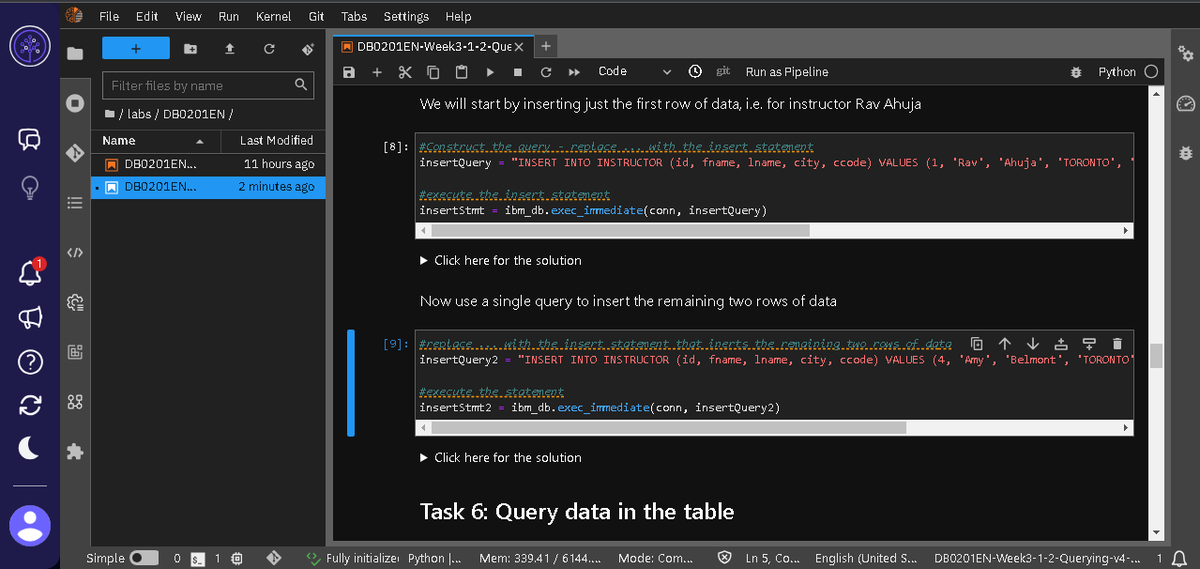Open the Edit menu

[x=147, y=16]
